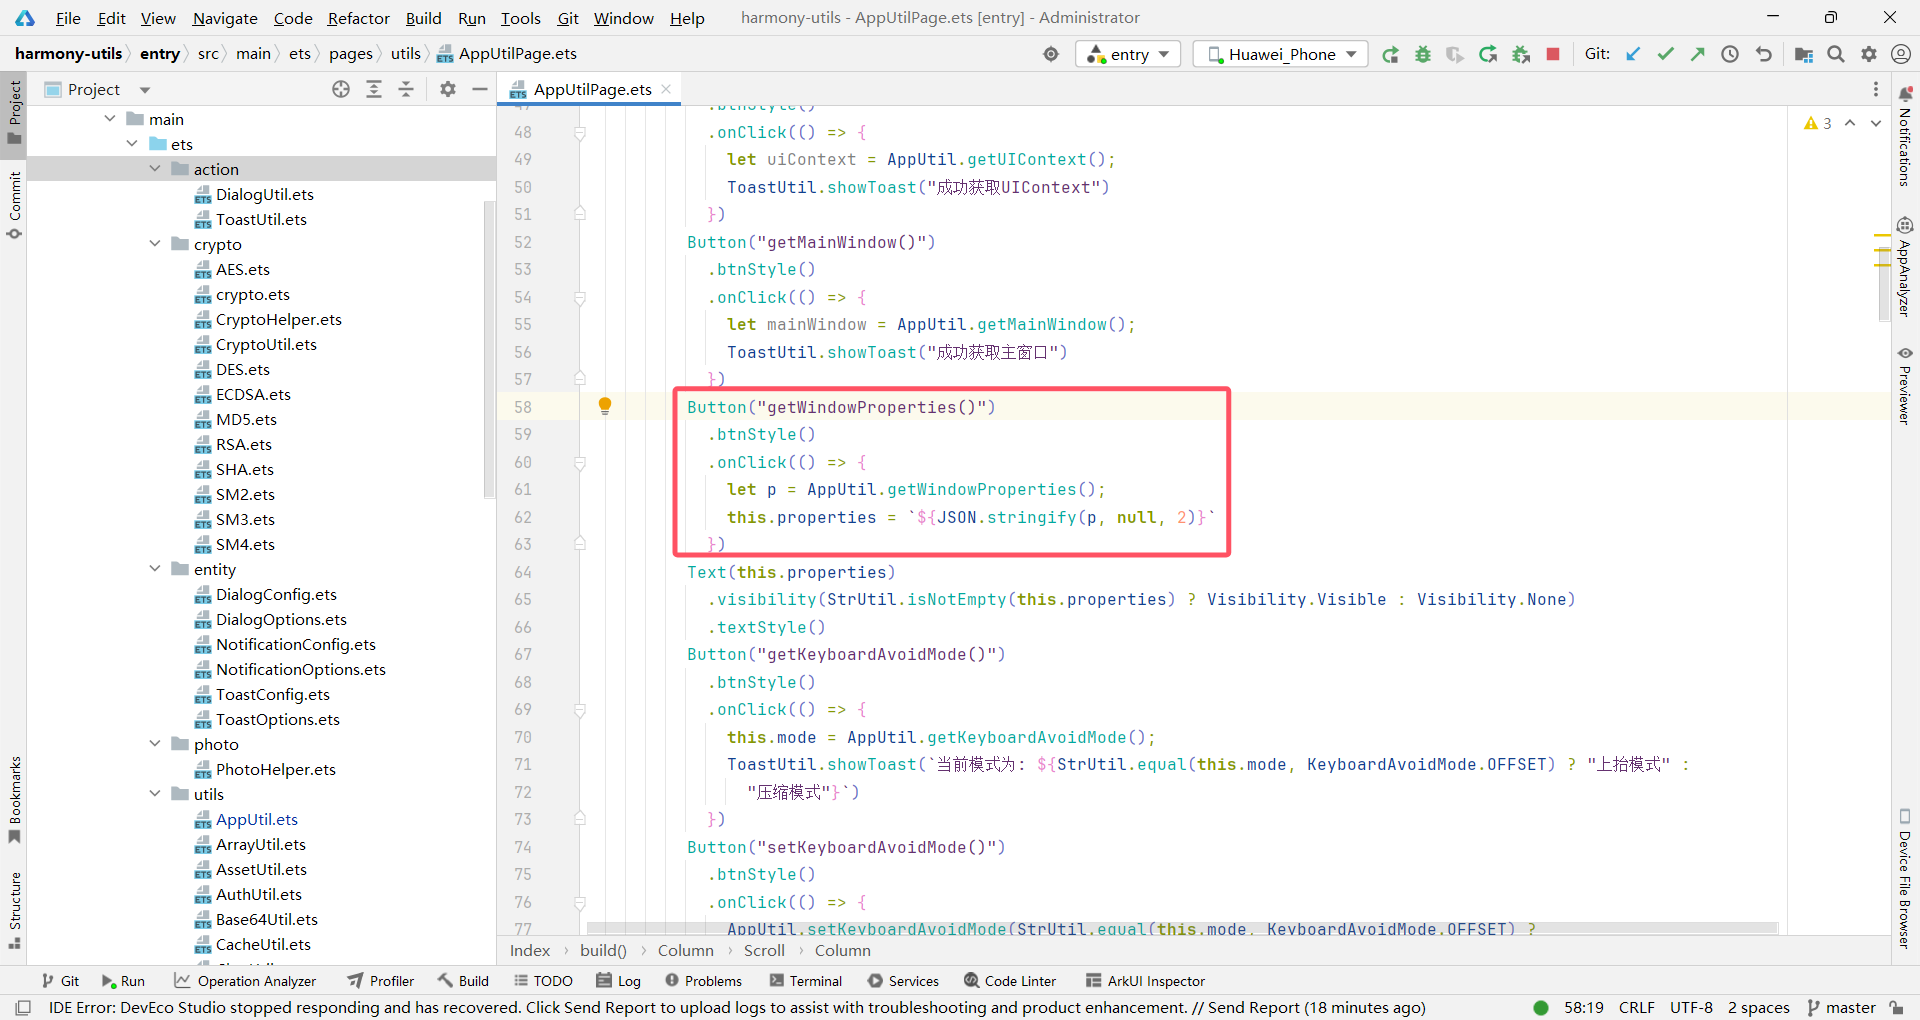1920x1020 pixels.
Task: Click the yellow intention bulb on line 58
Action: [605, 405]
